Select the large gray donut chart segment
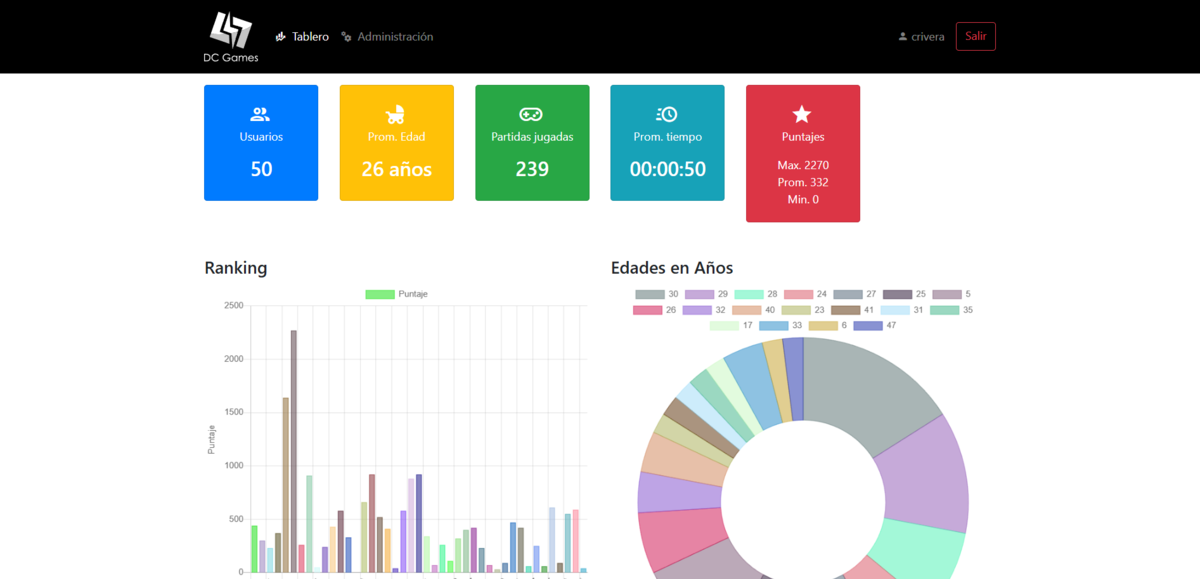 862,387
